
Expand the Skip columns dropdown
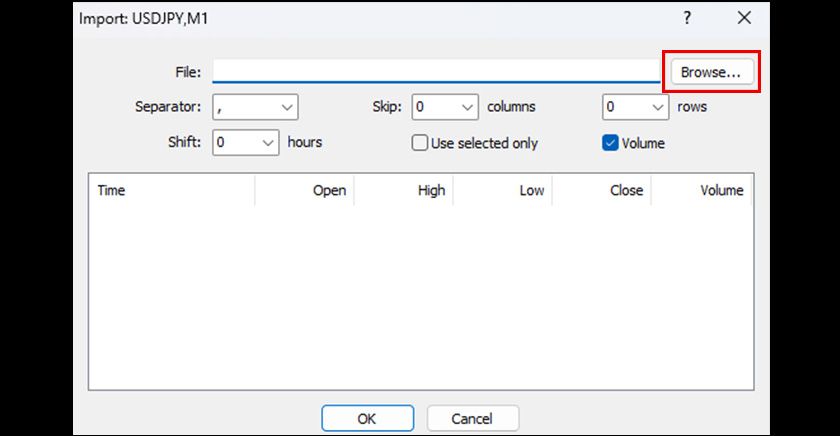tap(446, 106)
